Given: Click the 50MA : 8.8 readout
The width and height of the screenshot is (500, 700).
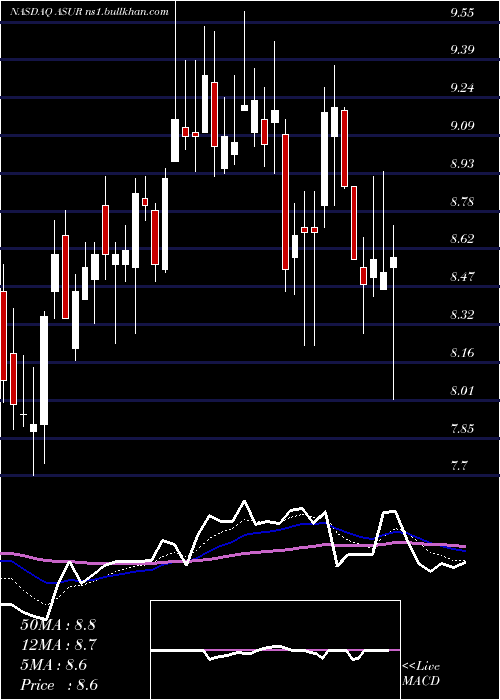Looking at the screenshot, I should (x=58, y=625).
